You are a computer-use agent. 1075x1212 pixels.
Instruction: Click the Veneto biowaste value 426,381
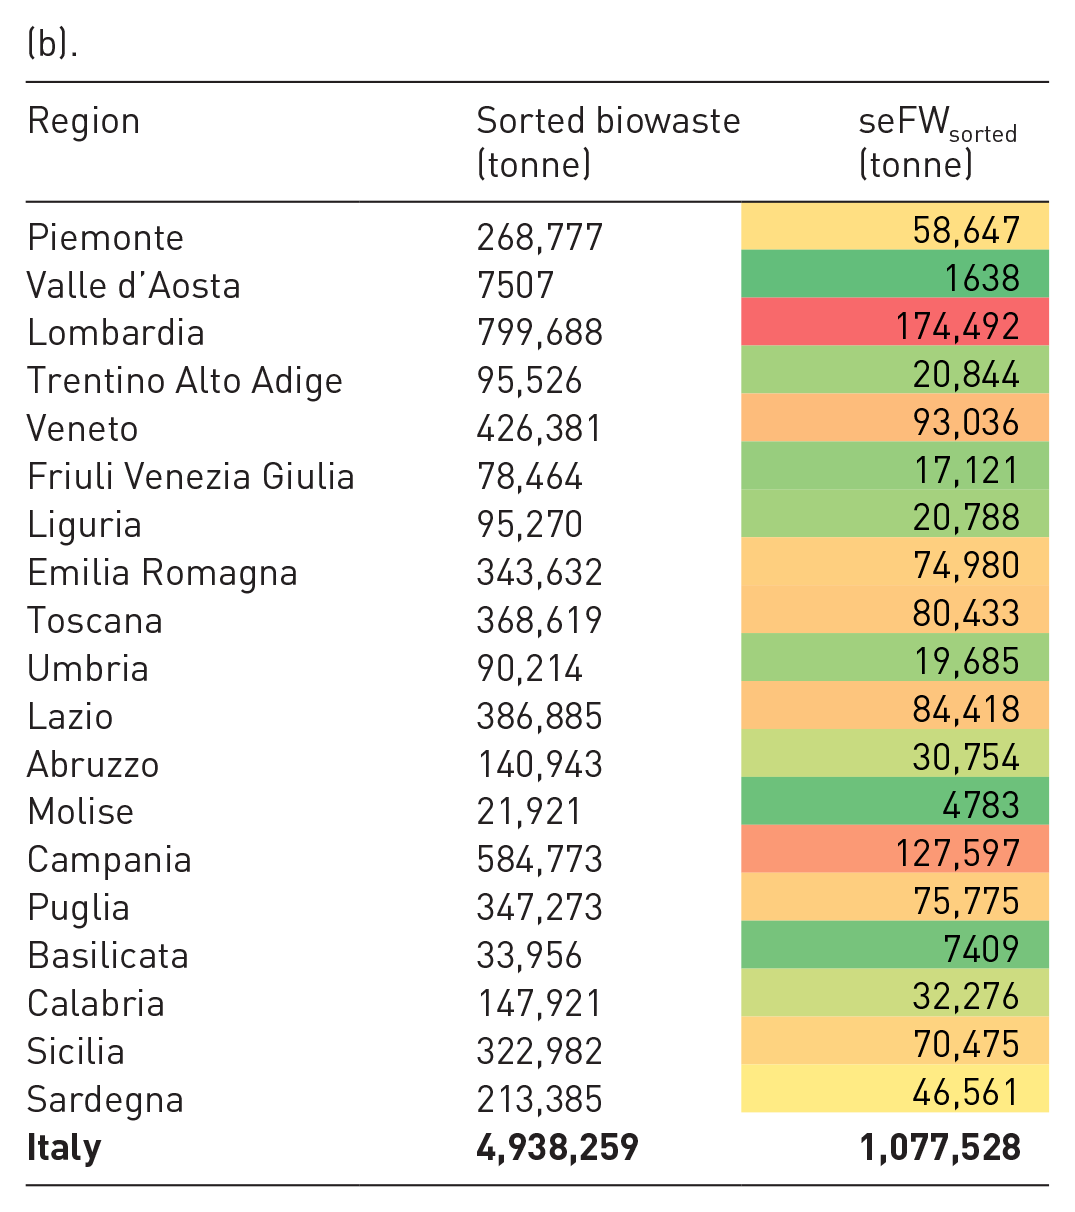pyautogui.click(x=540, y=429)
